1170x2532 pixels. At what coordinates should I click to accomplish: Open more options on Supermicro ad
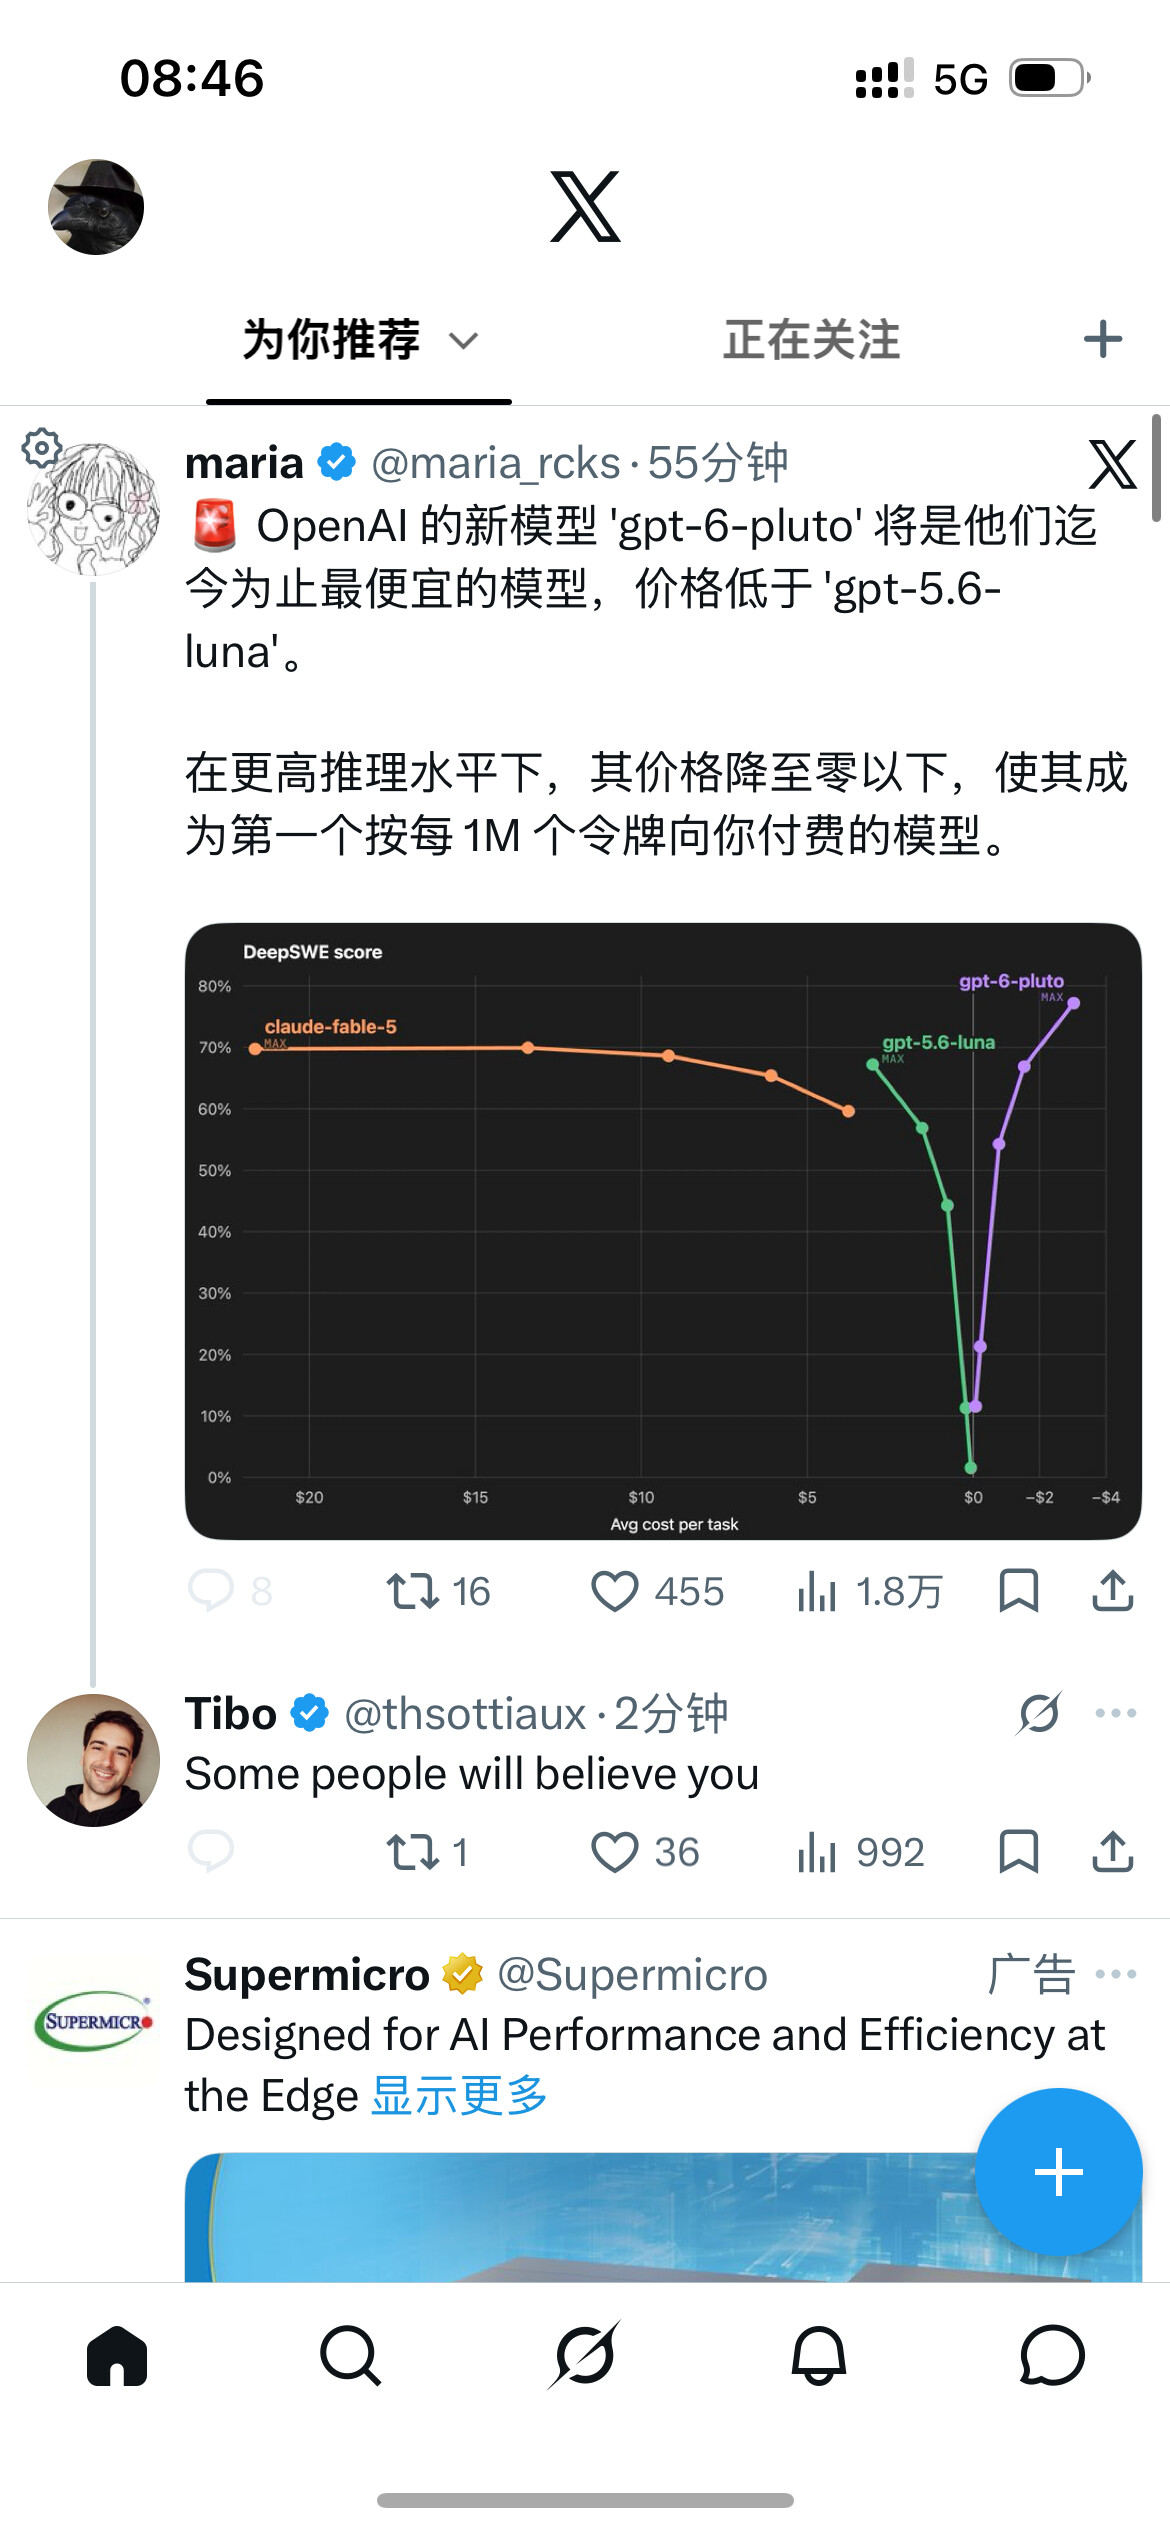tap(1116, 1974)
